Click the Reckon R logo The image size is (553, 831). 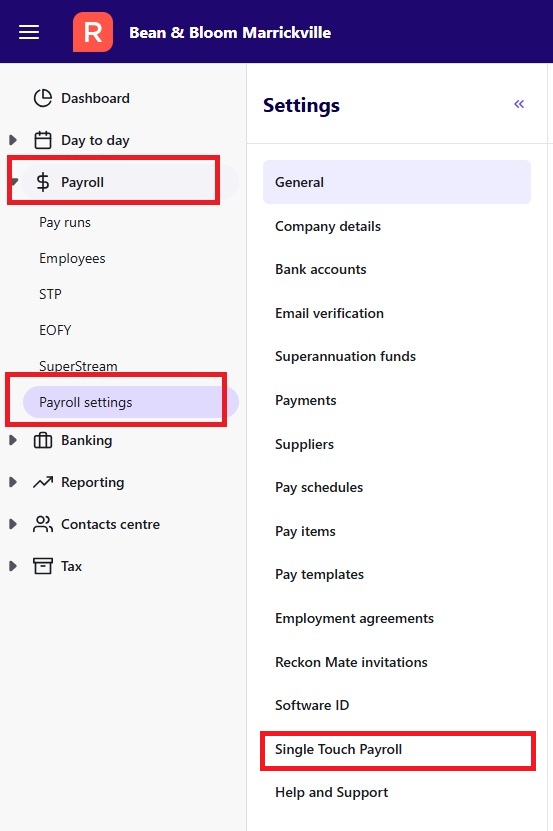[93, 32]
